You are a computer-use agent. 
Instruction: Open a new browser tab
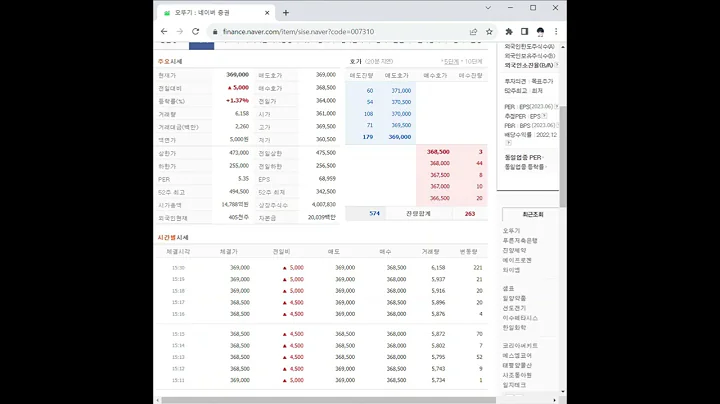[286, 13]
